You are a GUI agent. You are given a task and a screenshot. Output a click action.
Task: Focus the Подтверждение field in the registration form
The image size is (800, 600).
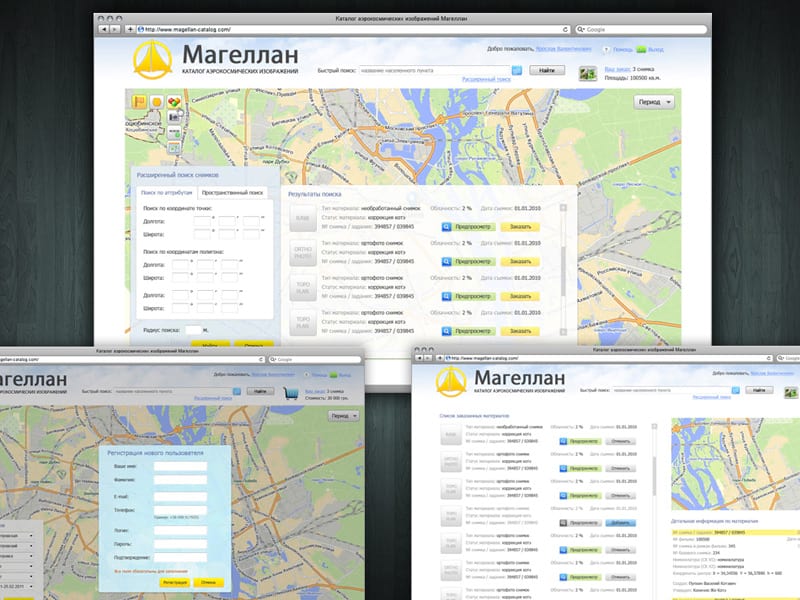[181, 558]
